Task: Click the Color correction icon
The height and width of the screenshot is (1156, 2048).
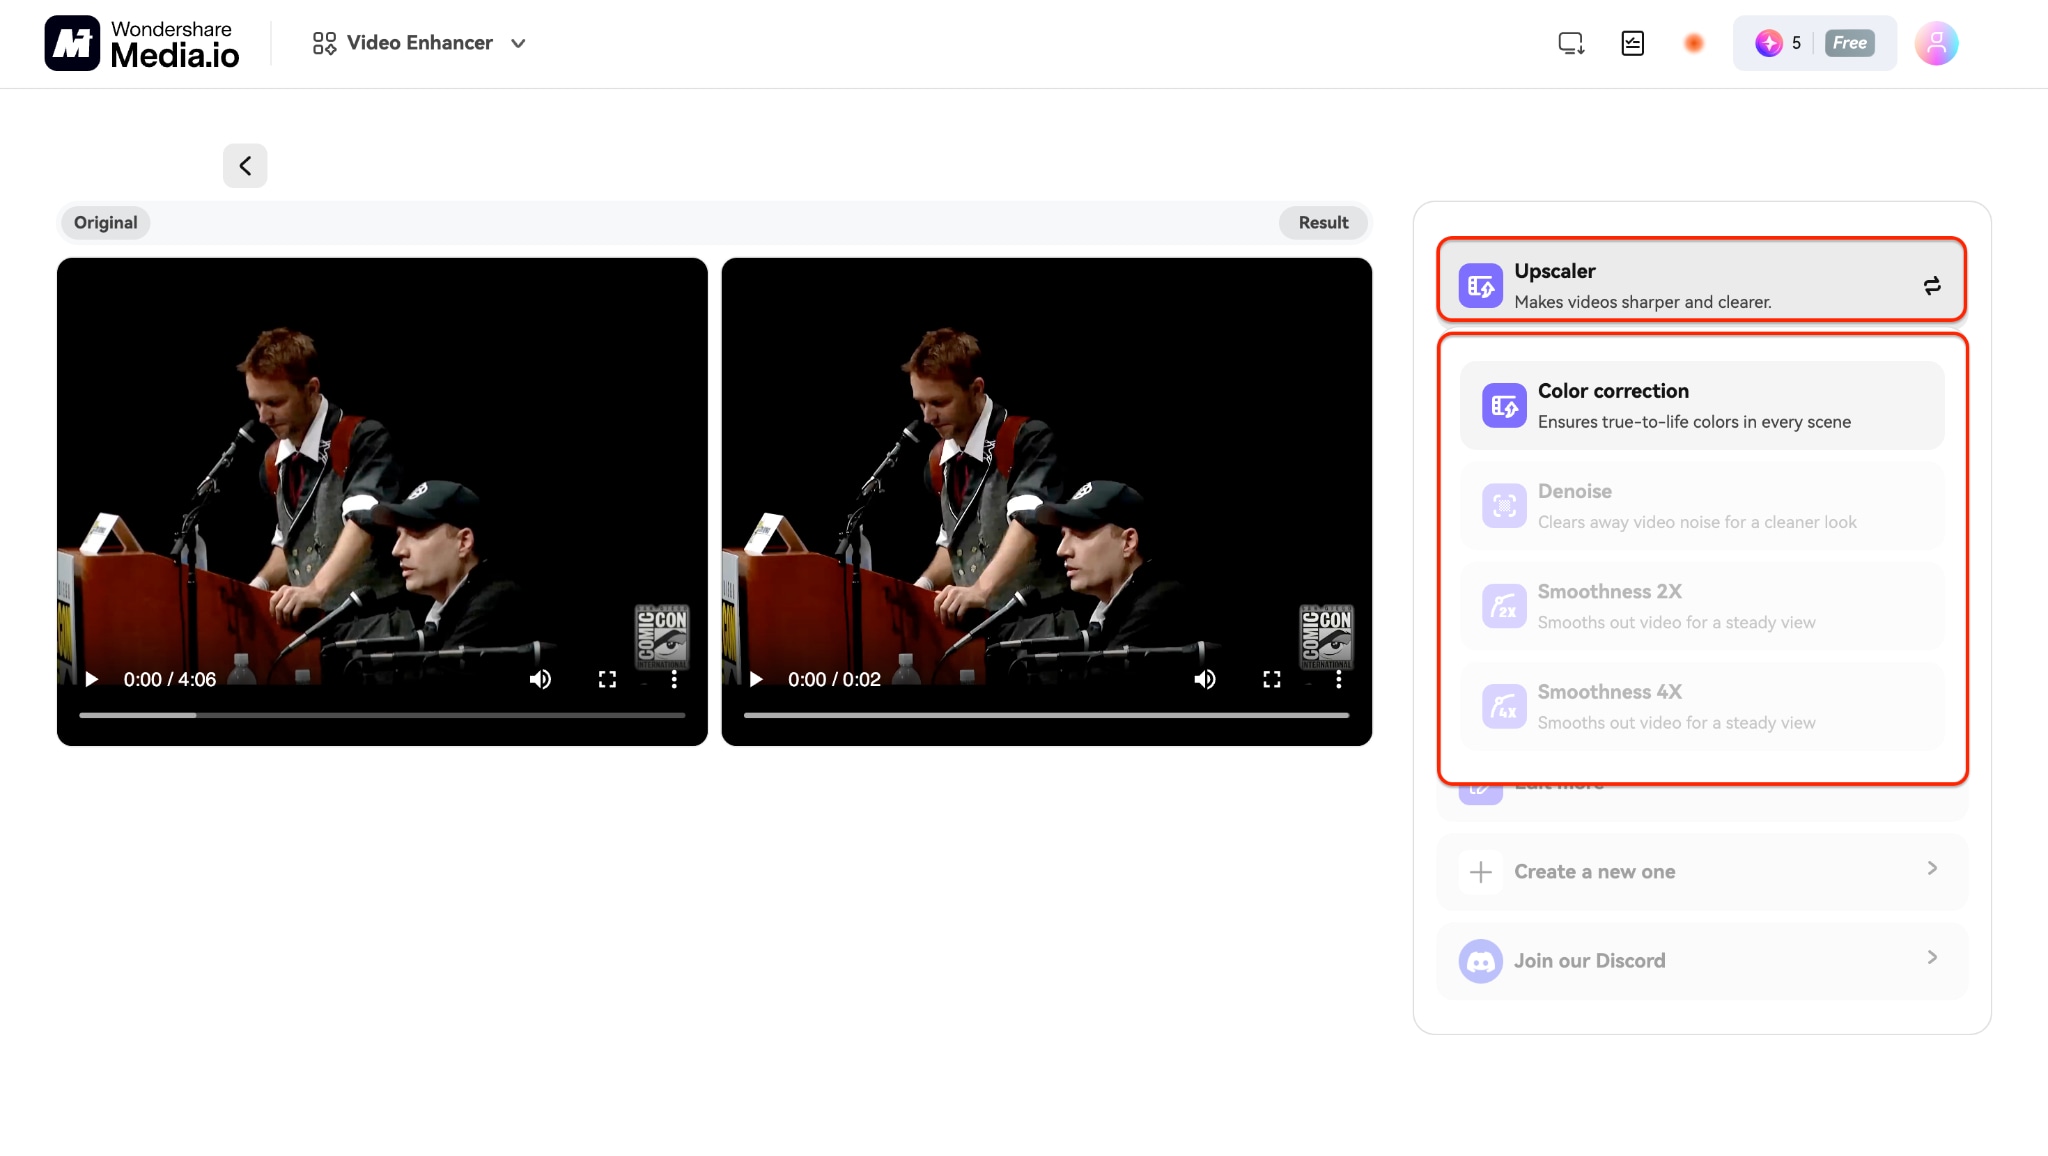Action: [x=1504, y=405]
